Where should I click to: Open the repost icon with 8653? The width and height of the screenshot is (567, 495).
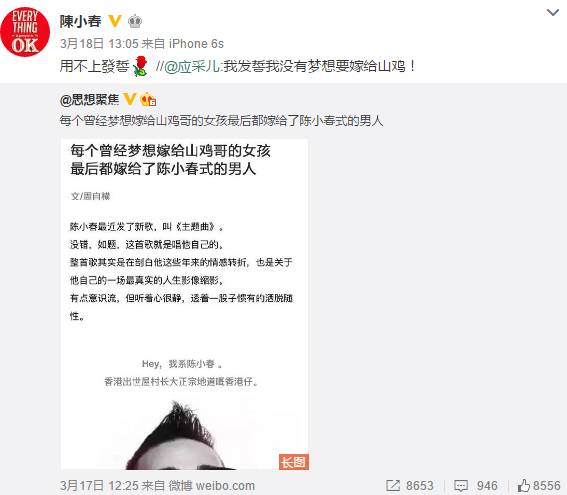tap(409, 485)
